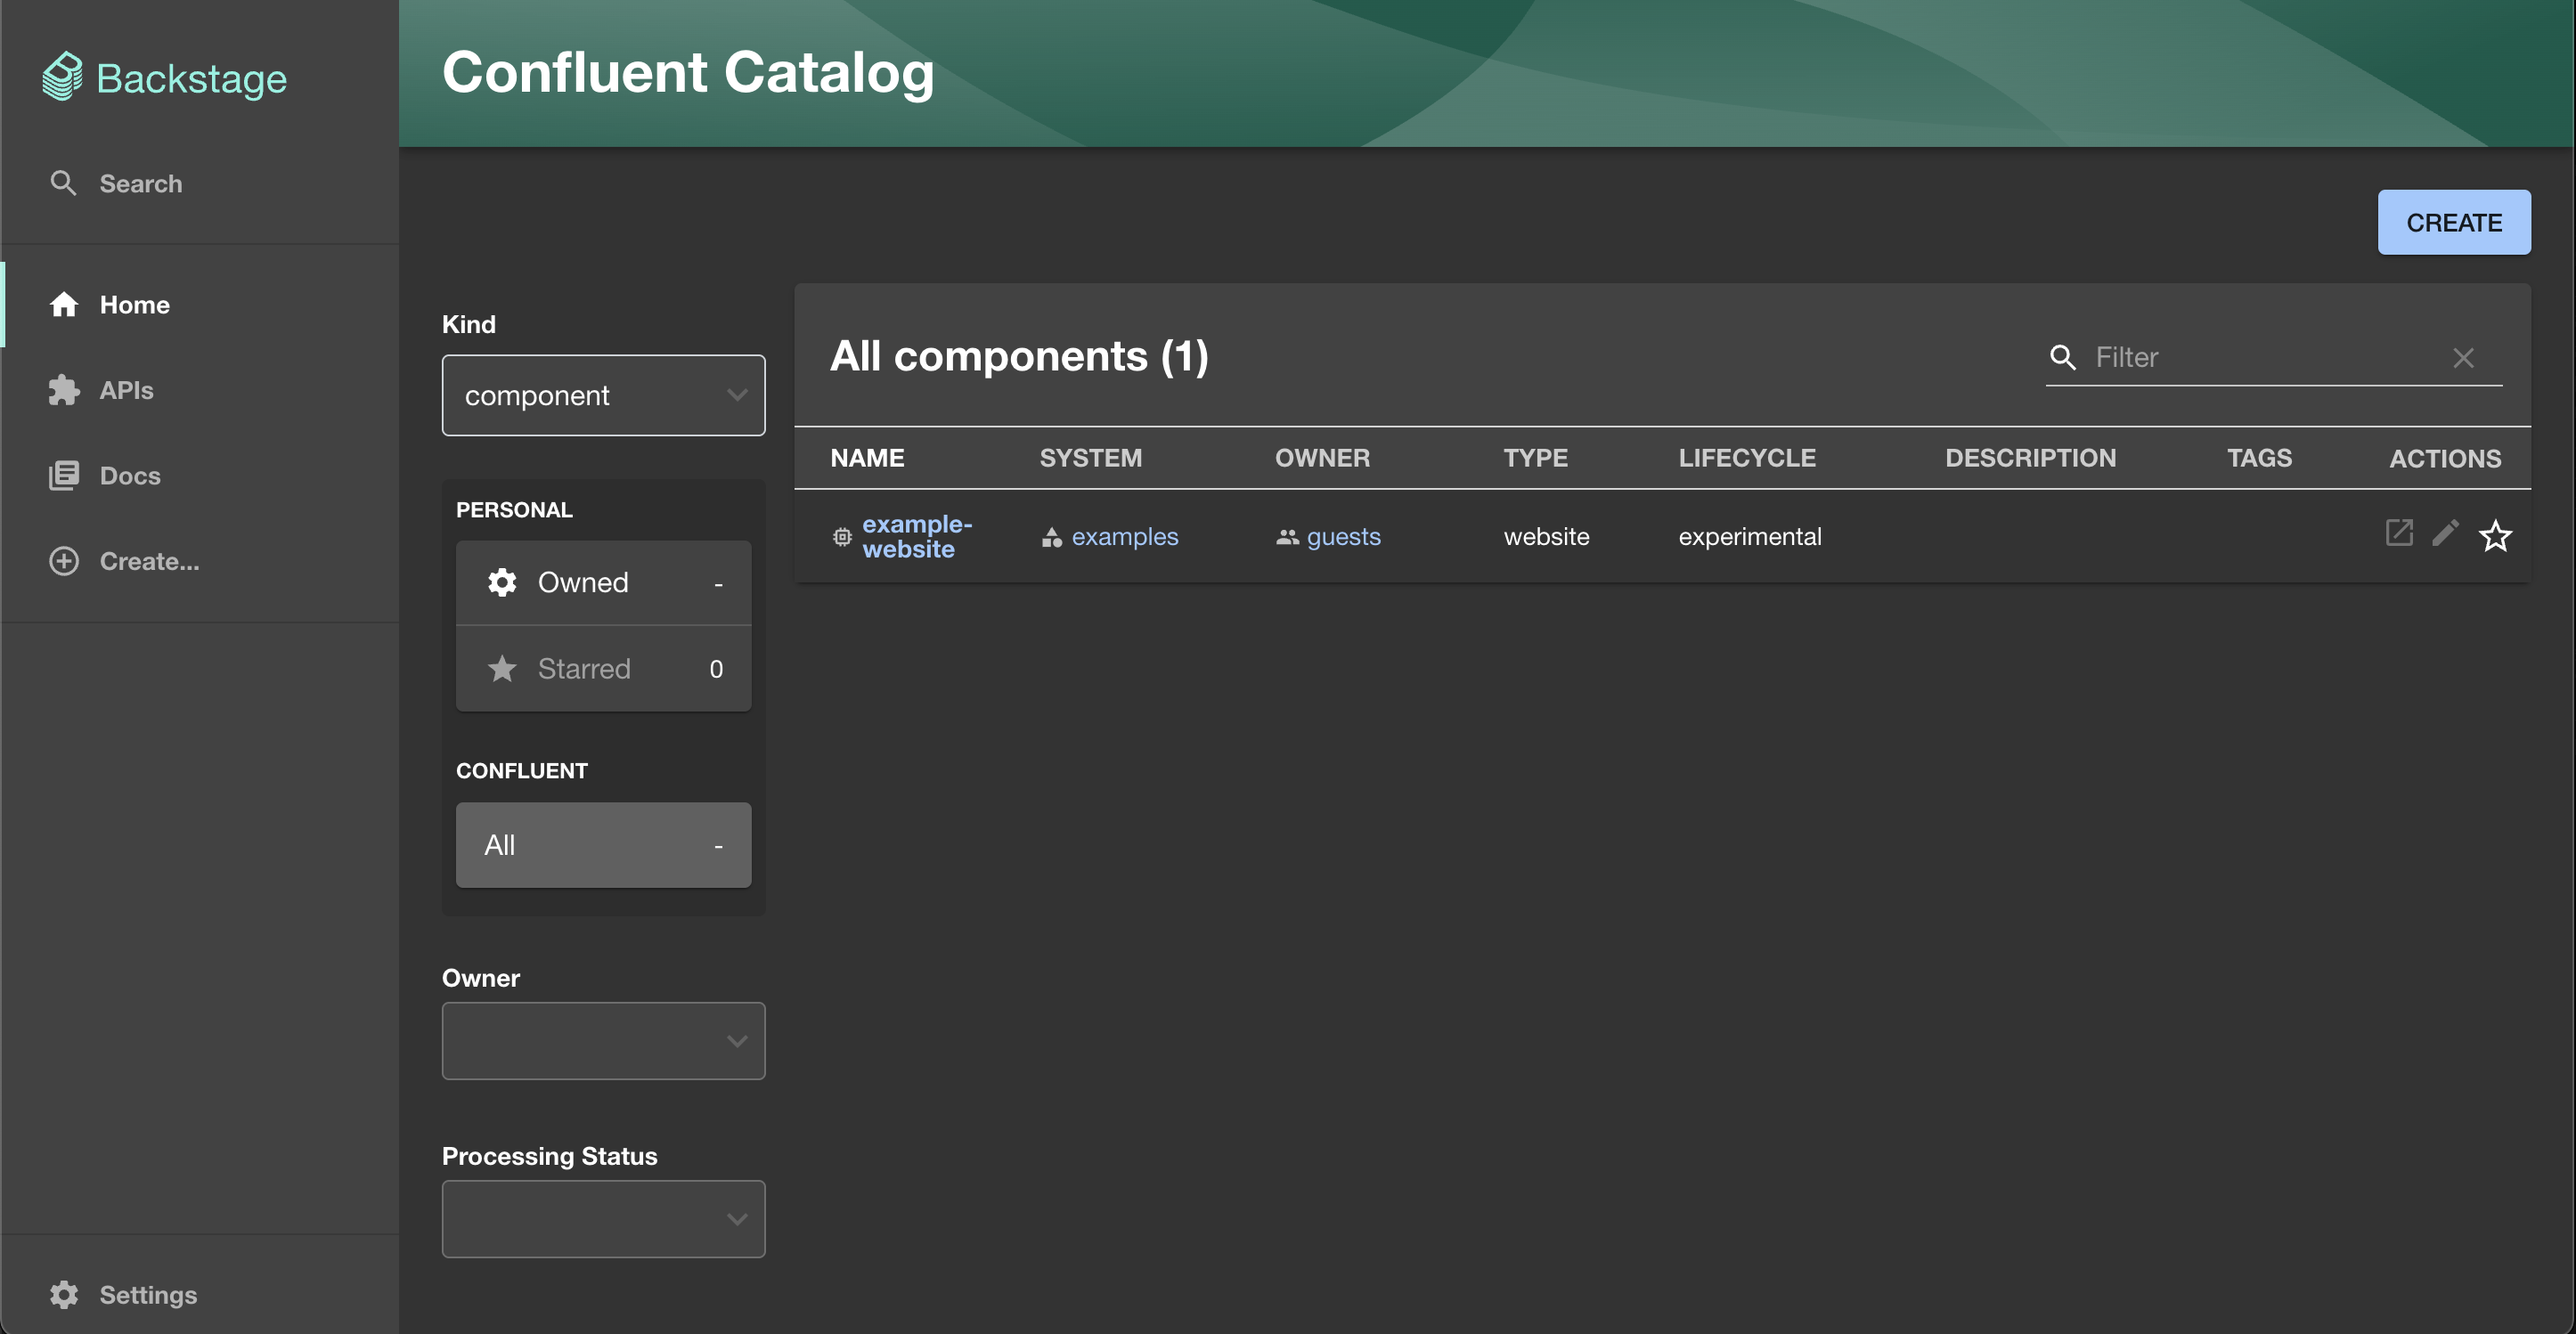Expand the Kind component dropdown
Image resolution: width=2576 pixels, height=1334 pixels.
[x=603, y=395]
